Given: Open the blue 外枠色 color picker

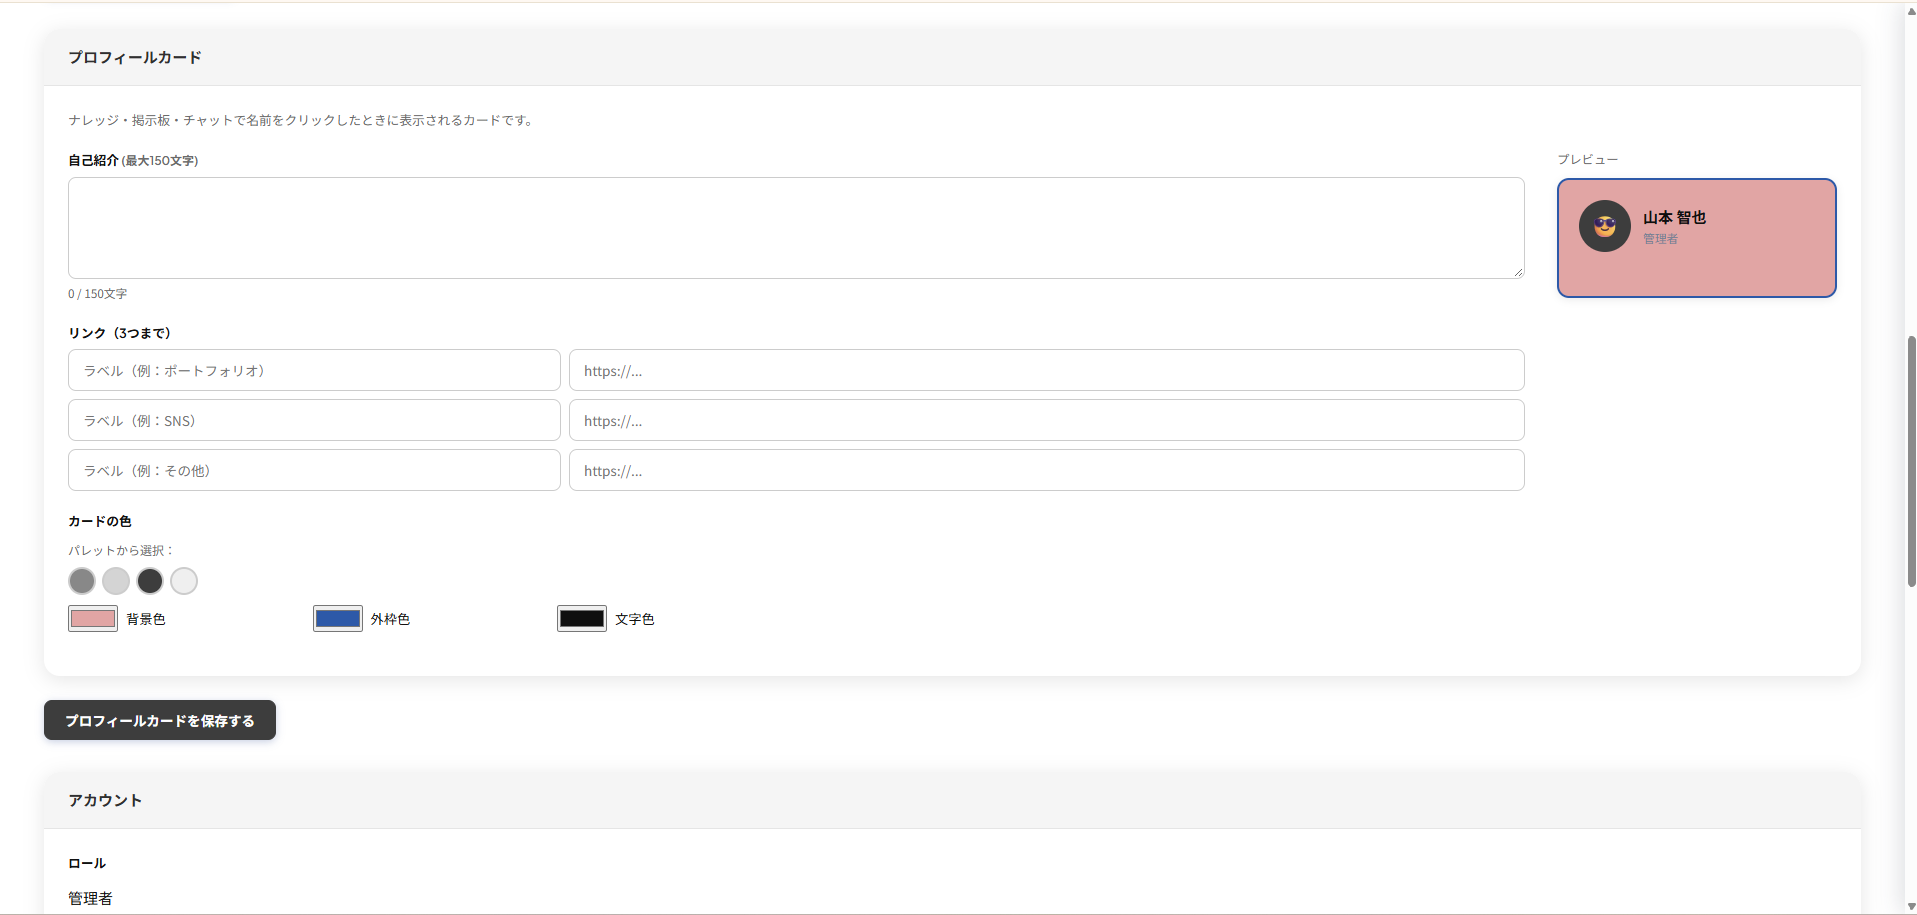Looking at the screenshot, I should tap(338, 618).
